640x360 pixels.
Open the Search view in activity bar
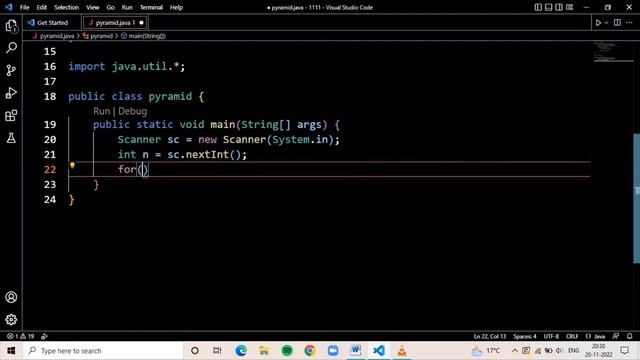tap(11, 48)
